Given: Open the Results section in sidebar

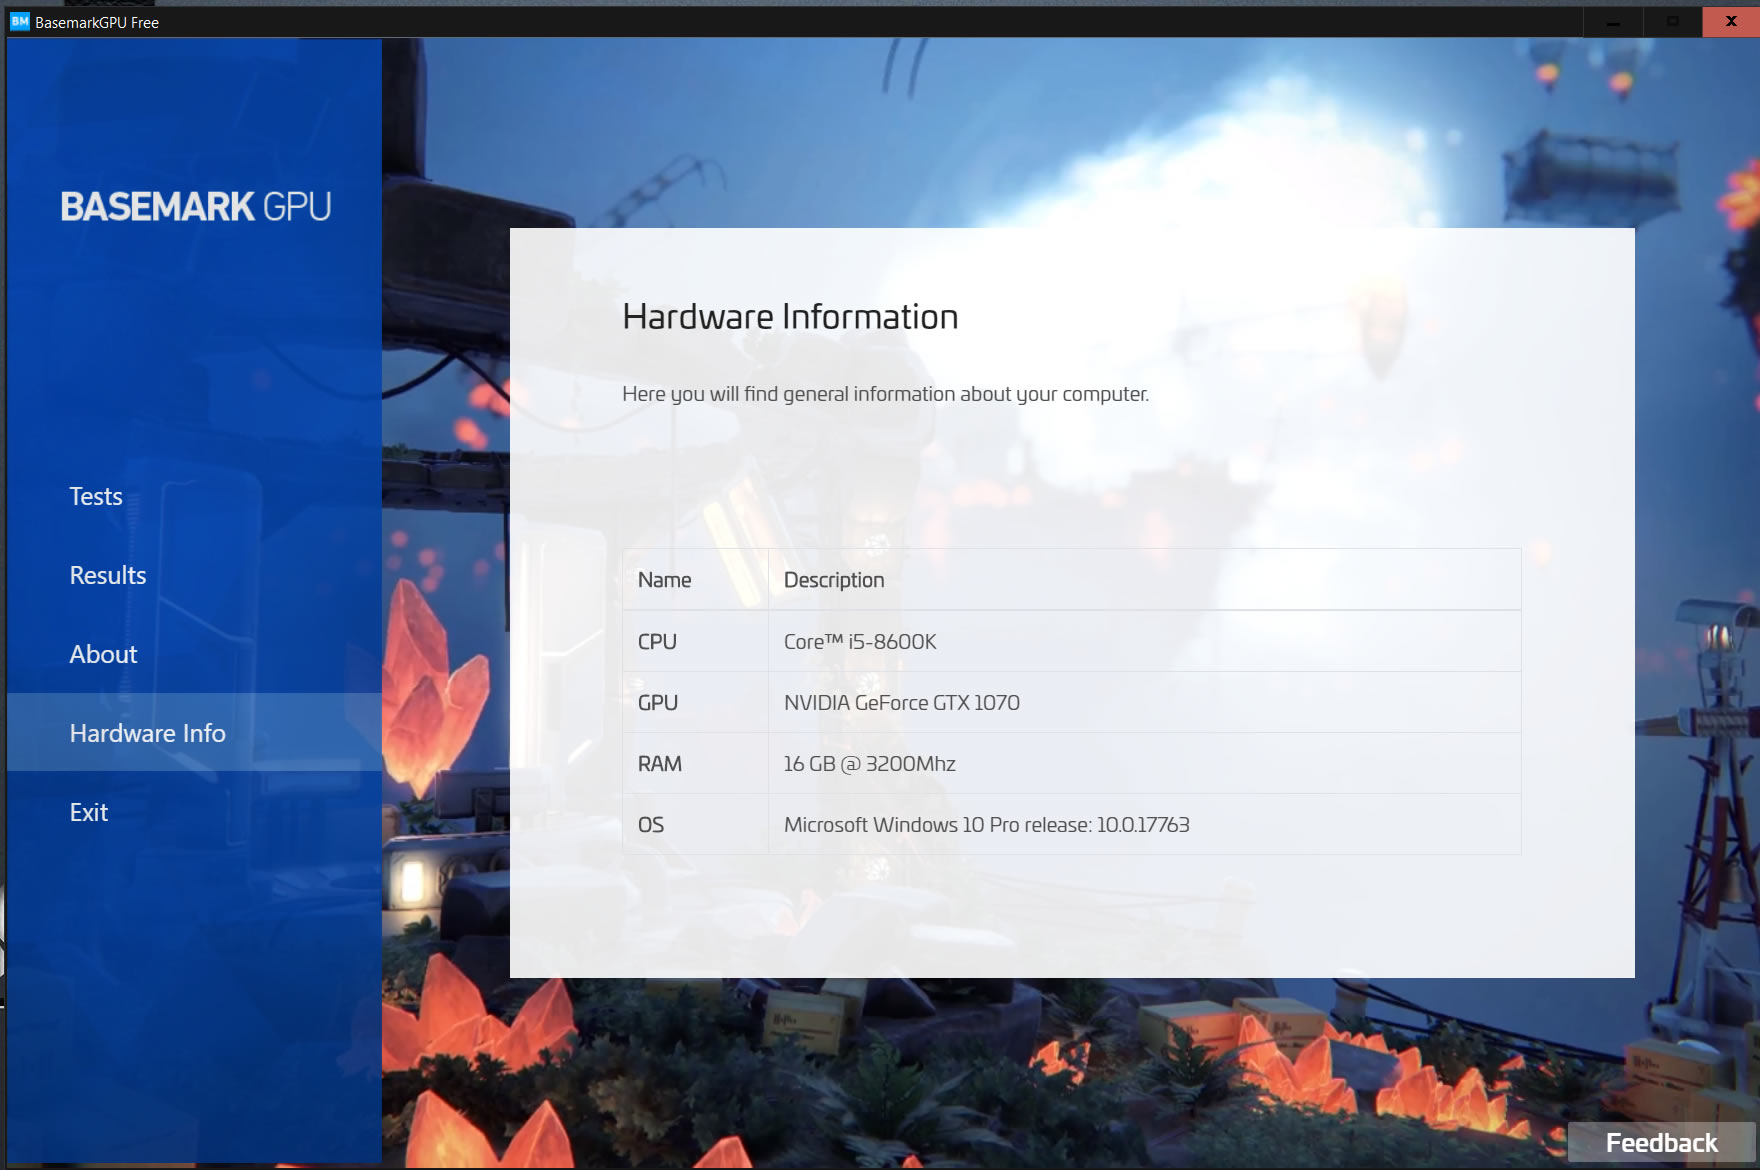Looking at the screenshot, I should pyautogui.click(x=108, y=575).
